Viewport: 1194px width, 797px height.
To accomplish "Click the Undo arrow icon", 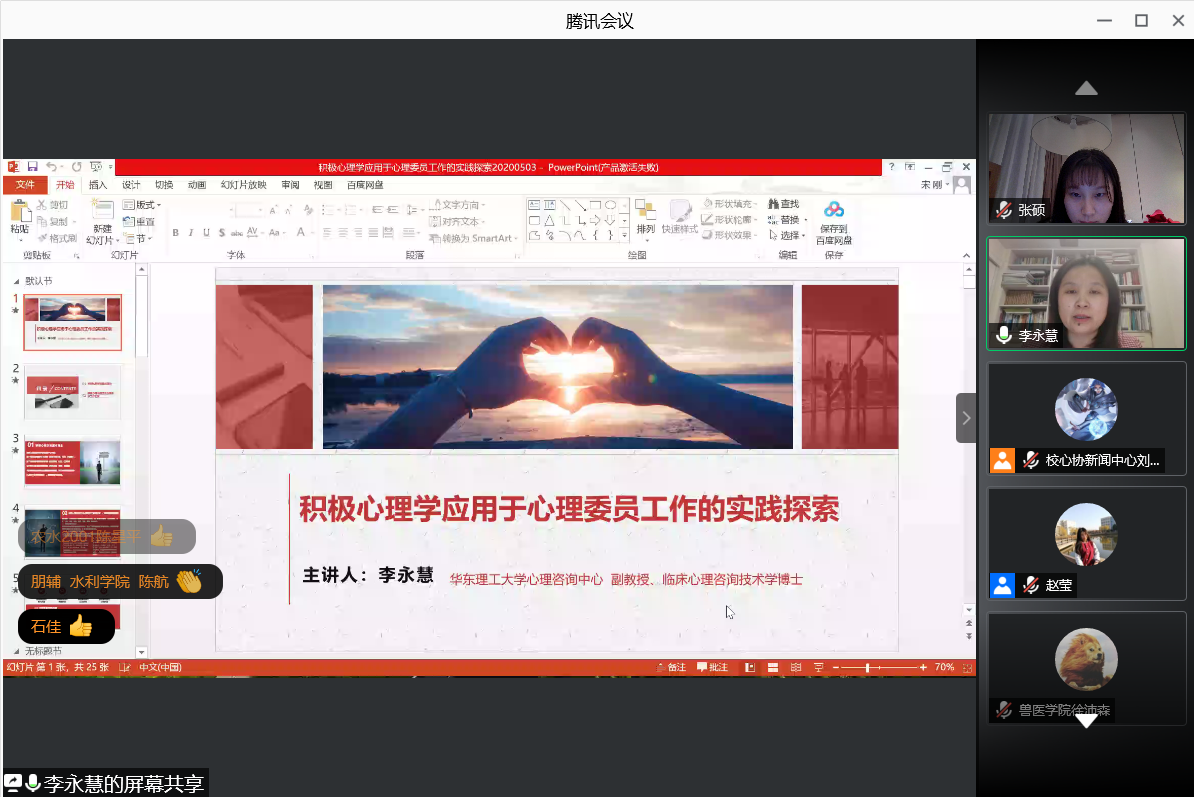I will click(x=51, y=167).
